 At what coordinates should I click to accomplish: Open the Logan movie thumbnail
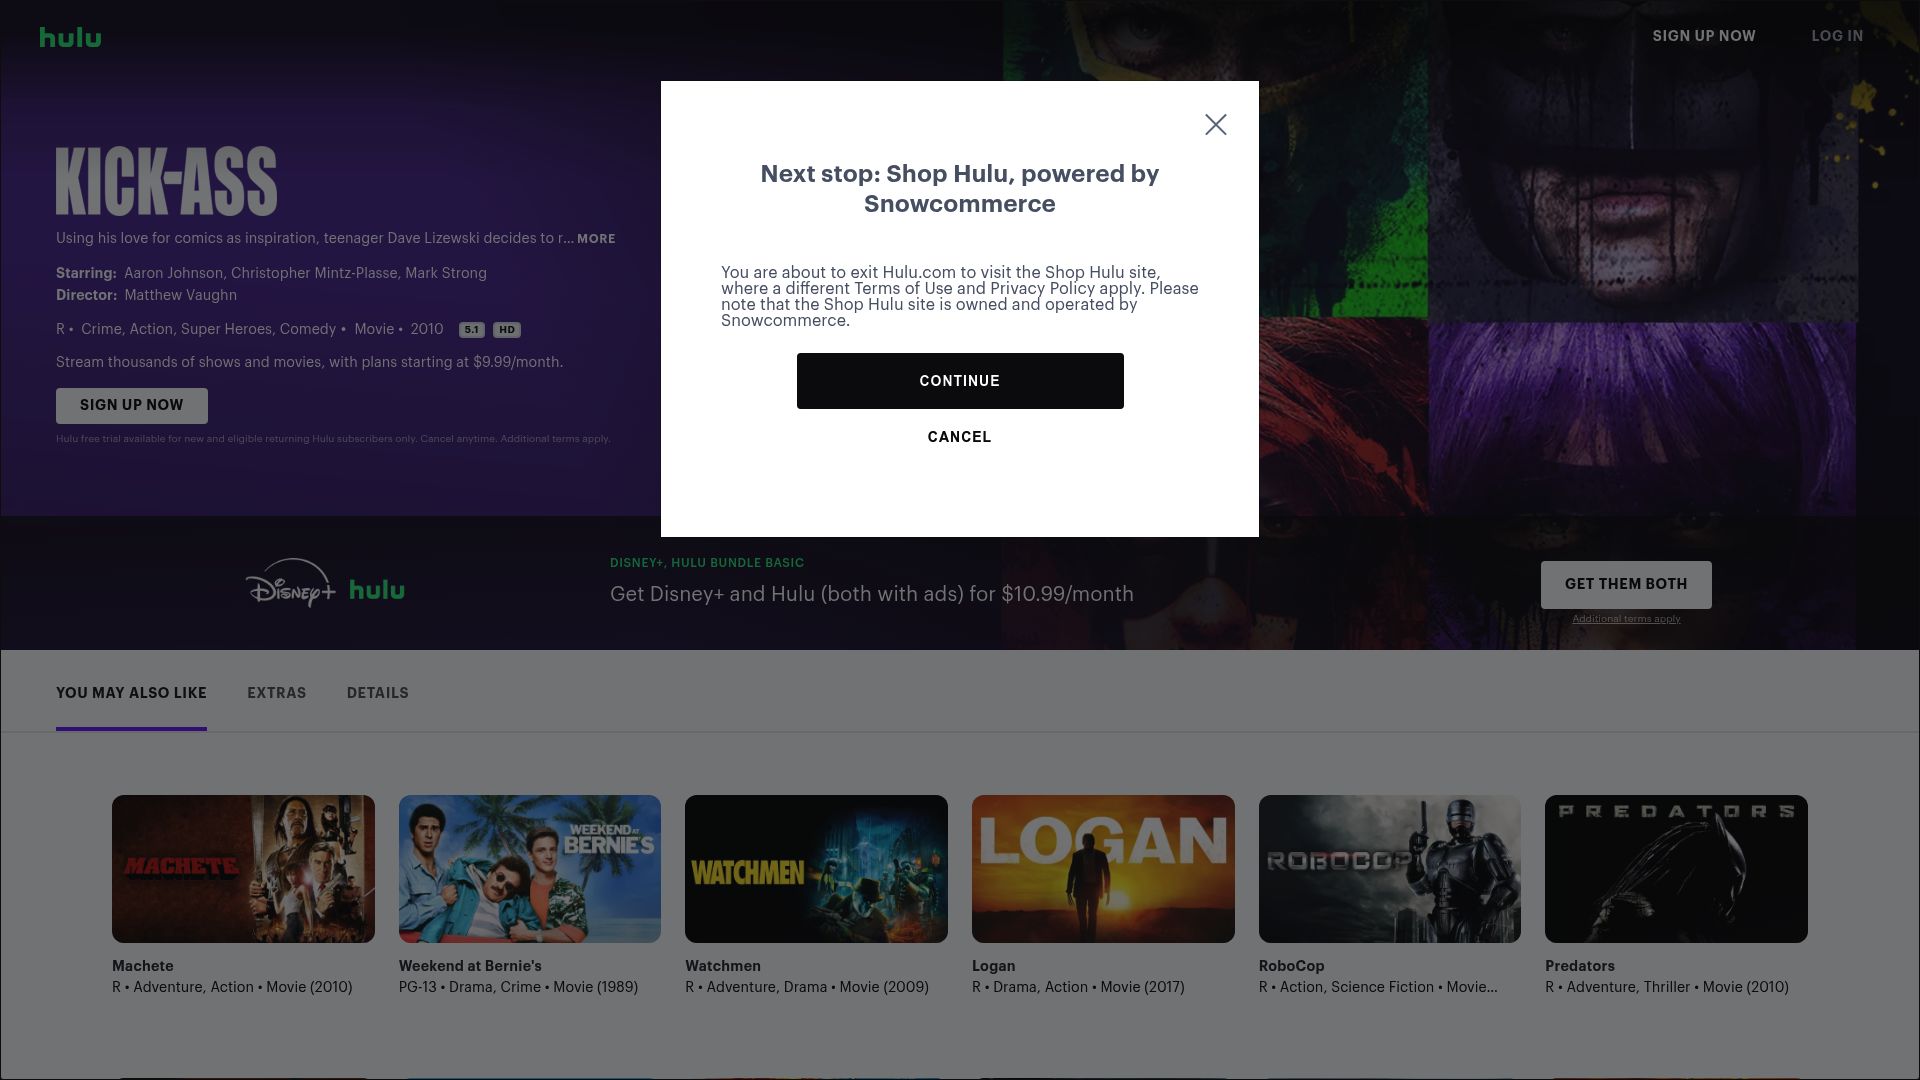[1103, 869]
